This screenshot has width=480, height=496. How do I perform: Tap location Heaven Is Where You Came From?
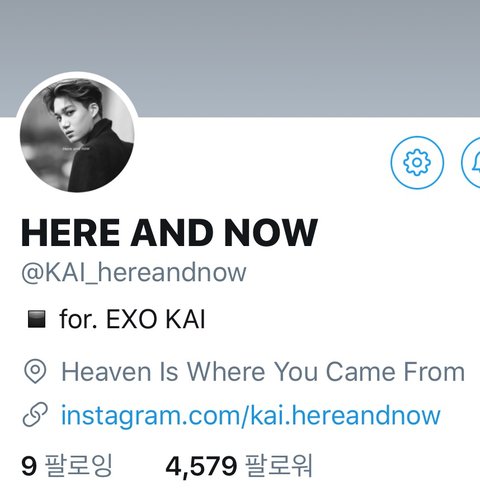(263, 372)
